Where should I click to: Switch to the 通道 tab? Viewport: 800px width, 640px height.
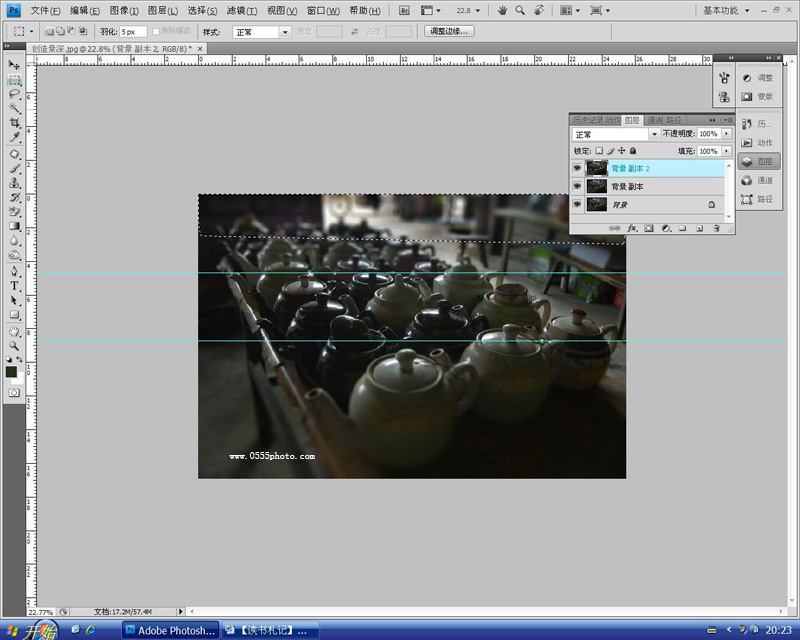tap(655, 120)
